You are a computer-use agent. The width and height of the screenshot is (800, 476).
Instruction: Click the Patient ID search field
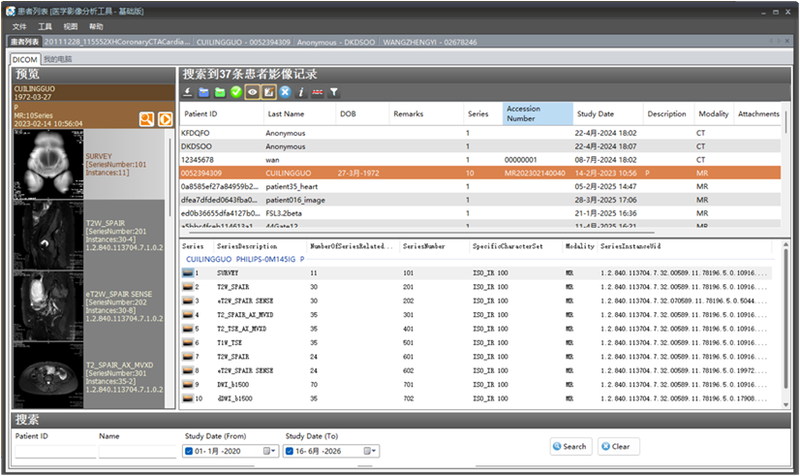pos(55,452)
